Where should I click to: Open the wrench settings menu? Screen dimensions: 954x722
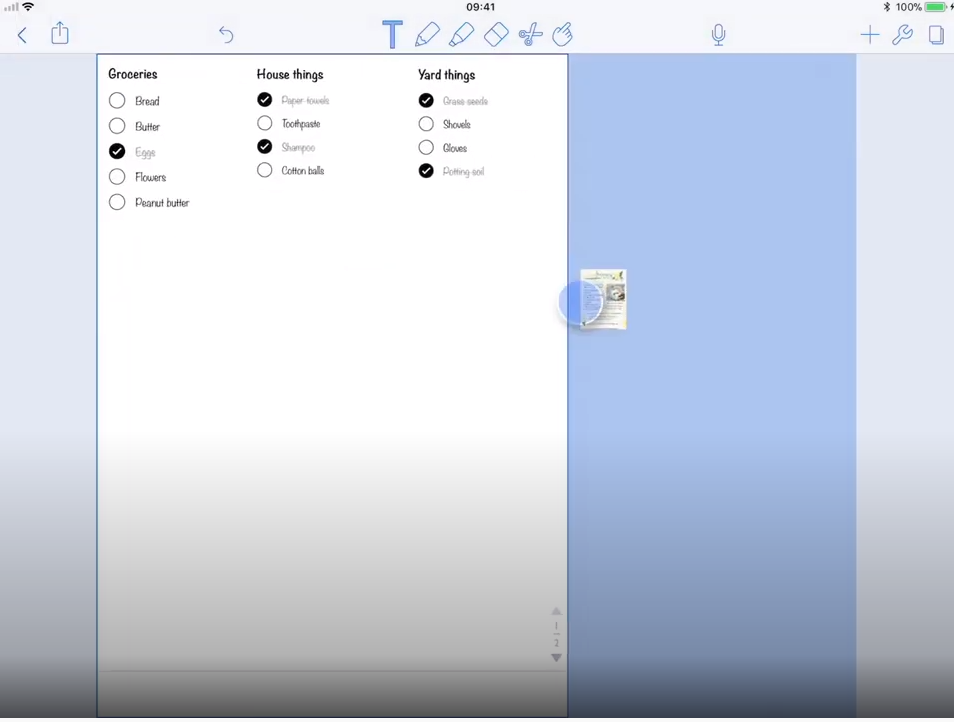(x=902, y=35)
